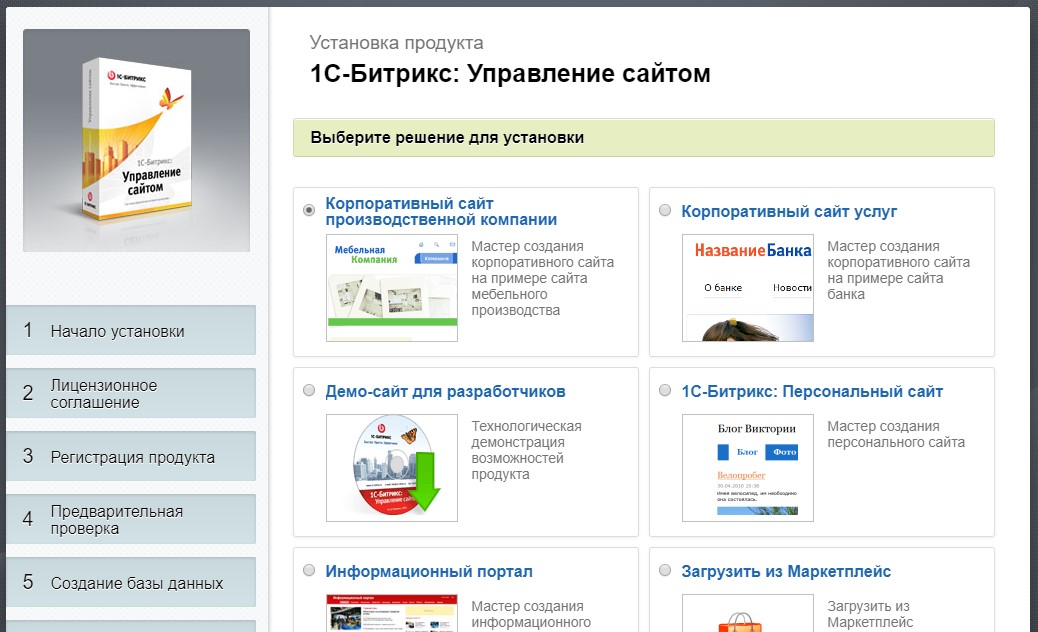Click the information portal preview thumbnail
This screenshot has width=1038, height=632.
[x=392, y=613]
